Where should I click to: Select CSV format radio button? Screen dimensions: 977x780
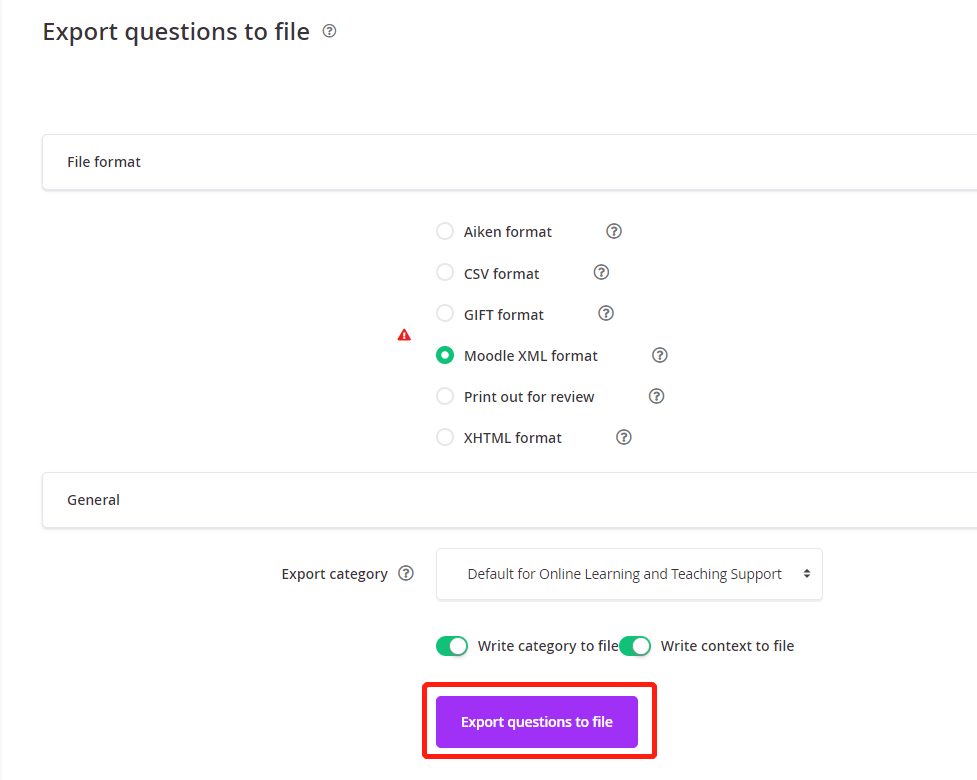(x=445, y=272)
